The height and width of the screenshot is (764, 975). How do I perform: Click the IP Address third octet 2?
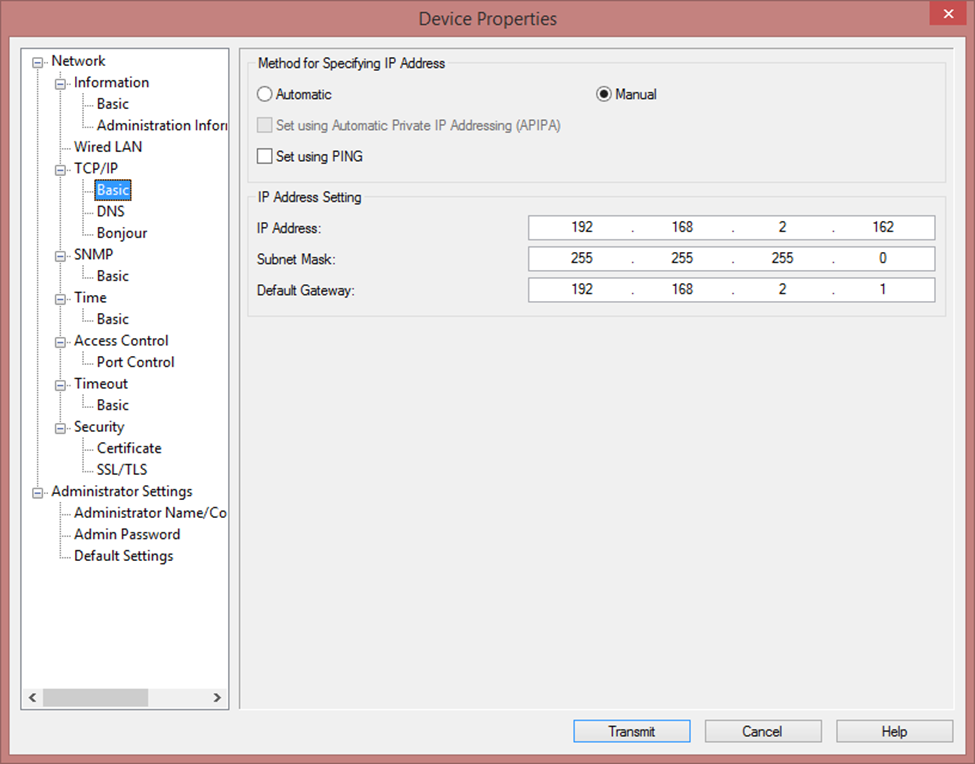(782, 228)
